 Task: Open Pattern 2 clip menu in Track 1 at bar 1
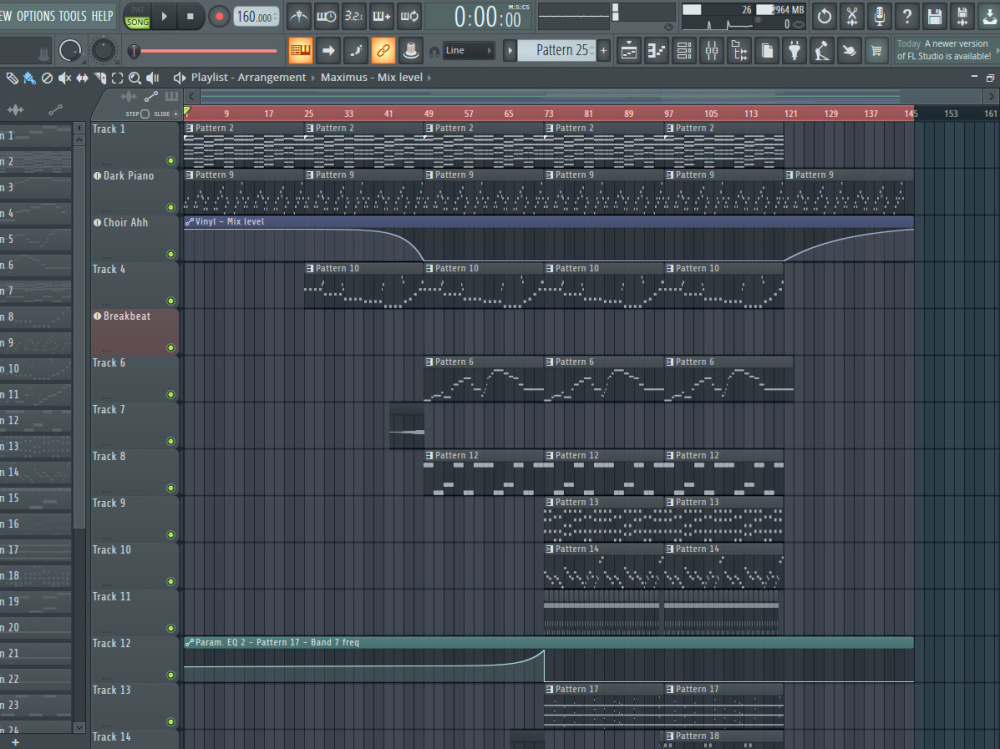click(x=189, y=128)
